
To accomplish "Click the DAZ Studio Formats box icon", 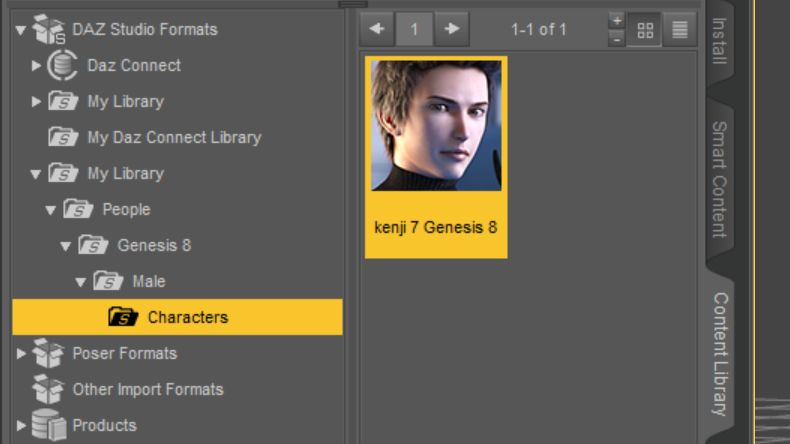I will point(49,29).
